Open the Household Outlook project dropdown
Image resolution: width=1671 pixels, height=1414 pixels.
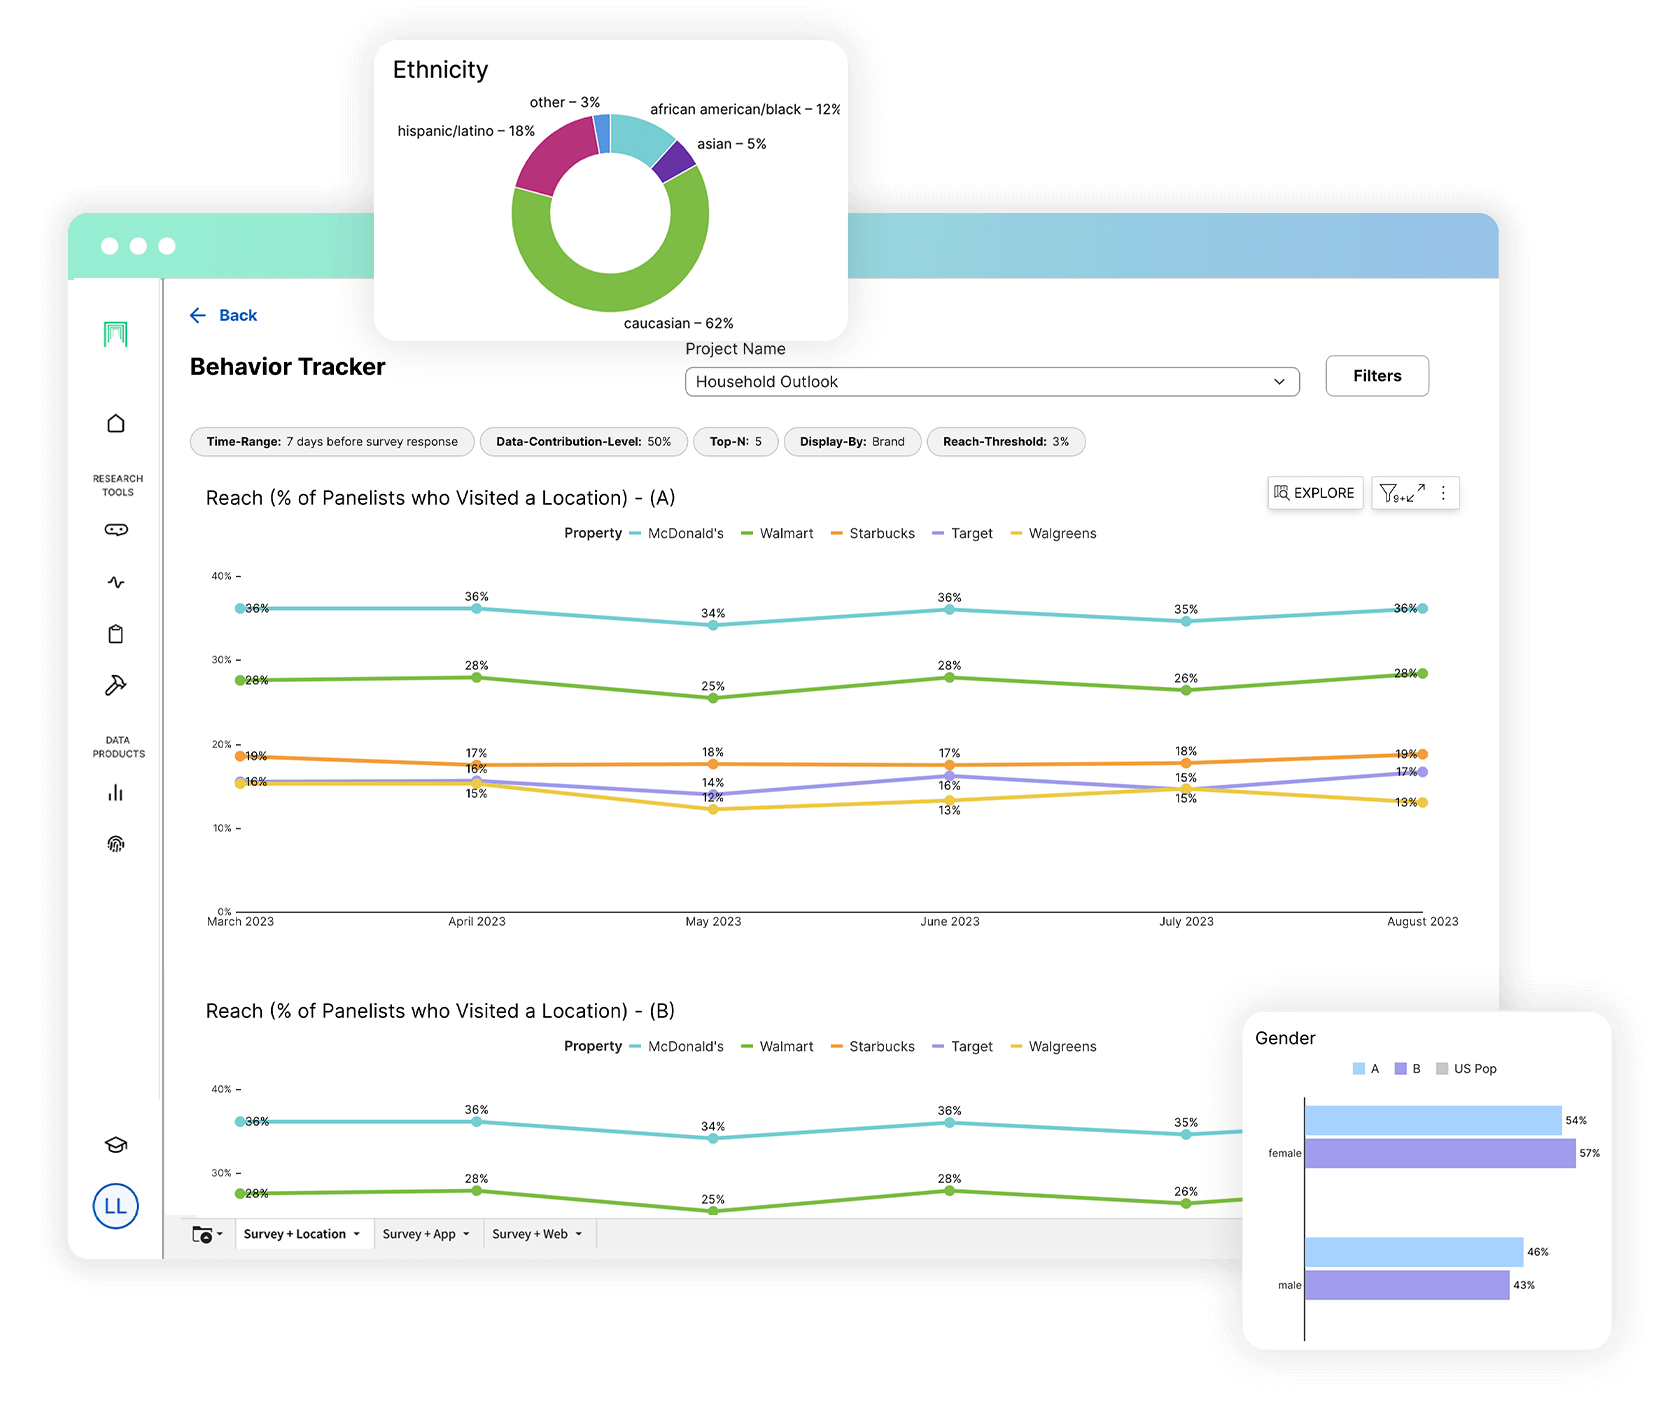pyautogui.click(x=992, y=382)
